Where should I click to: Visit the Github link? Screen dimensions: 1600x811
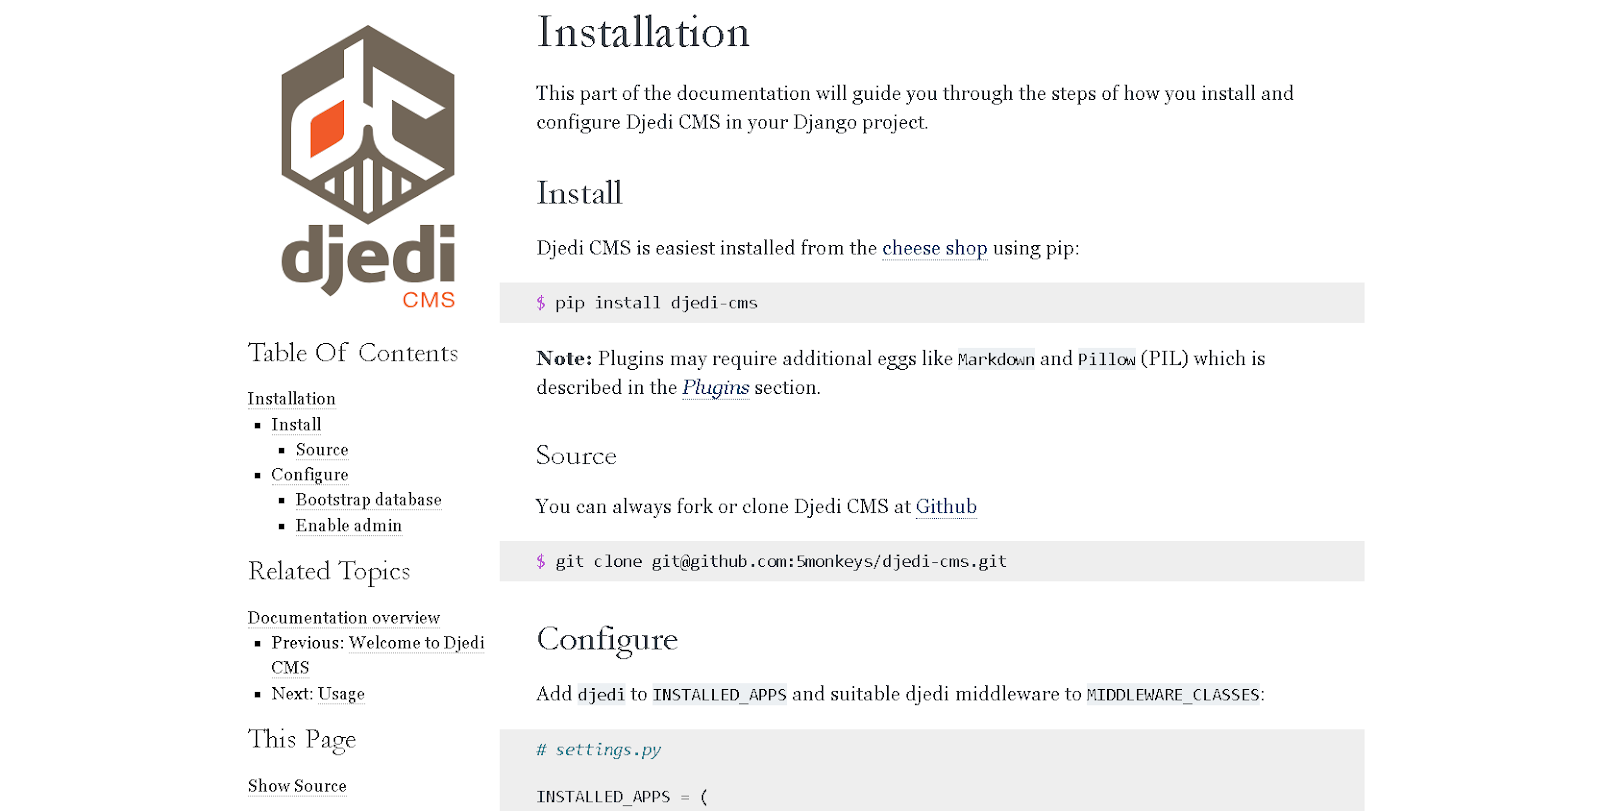946,507
